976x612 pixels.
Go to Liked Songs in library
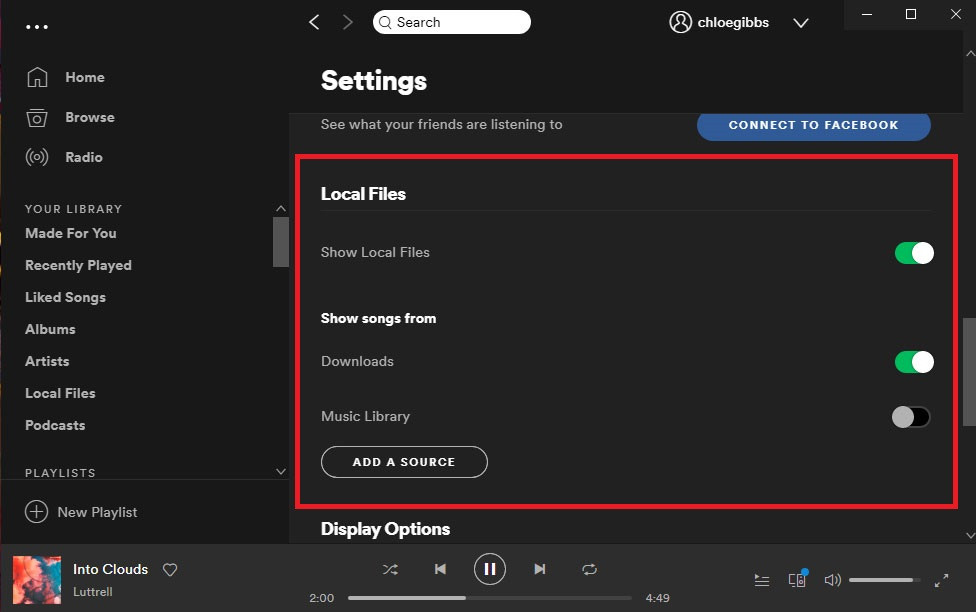click(65, 297)
